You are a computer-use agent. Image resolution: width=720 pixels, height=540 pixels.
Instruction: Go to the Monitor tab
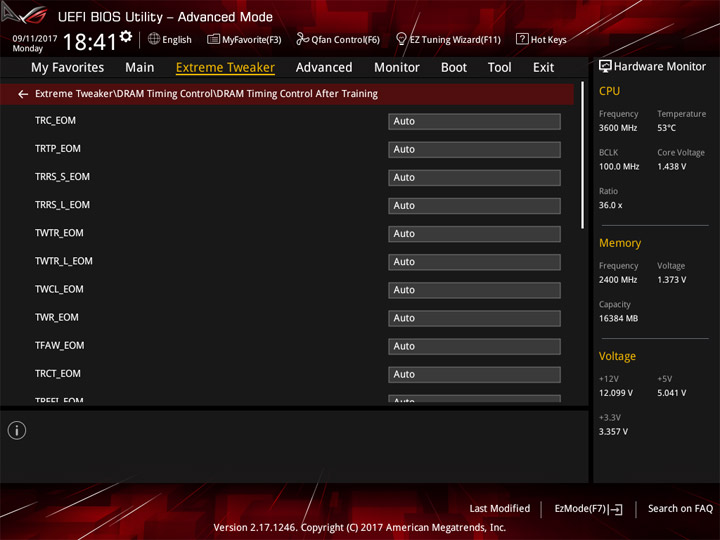click(x=397, y=68)
